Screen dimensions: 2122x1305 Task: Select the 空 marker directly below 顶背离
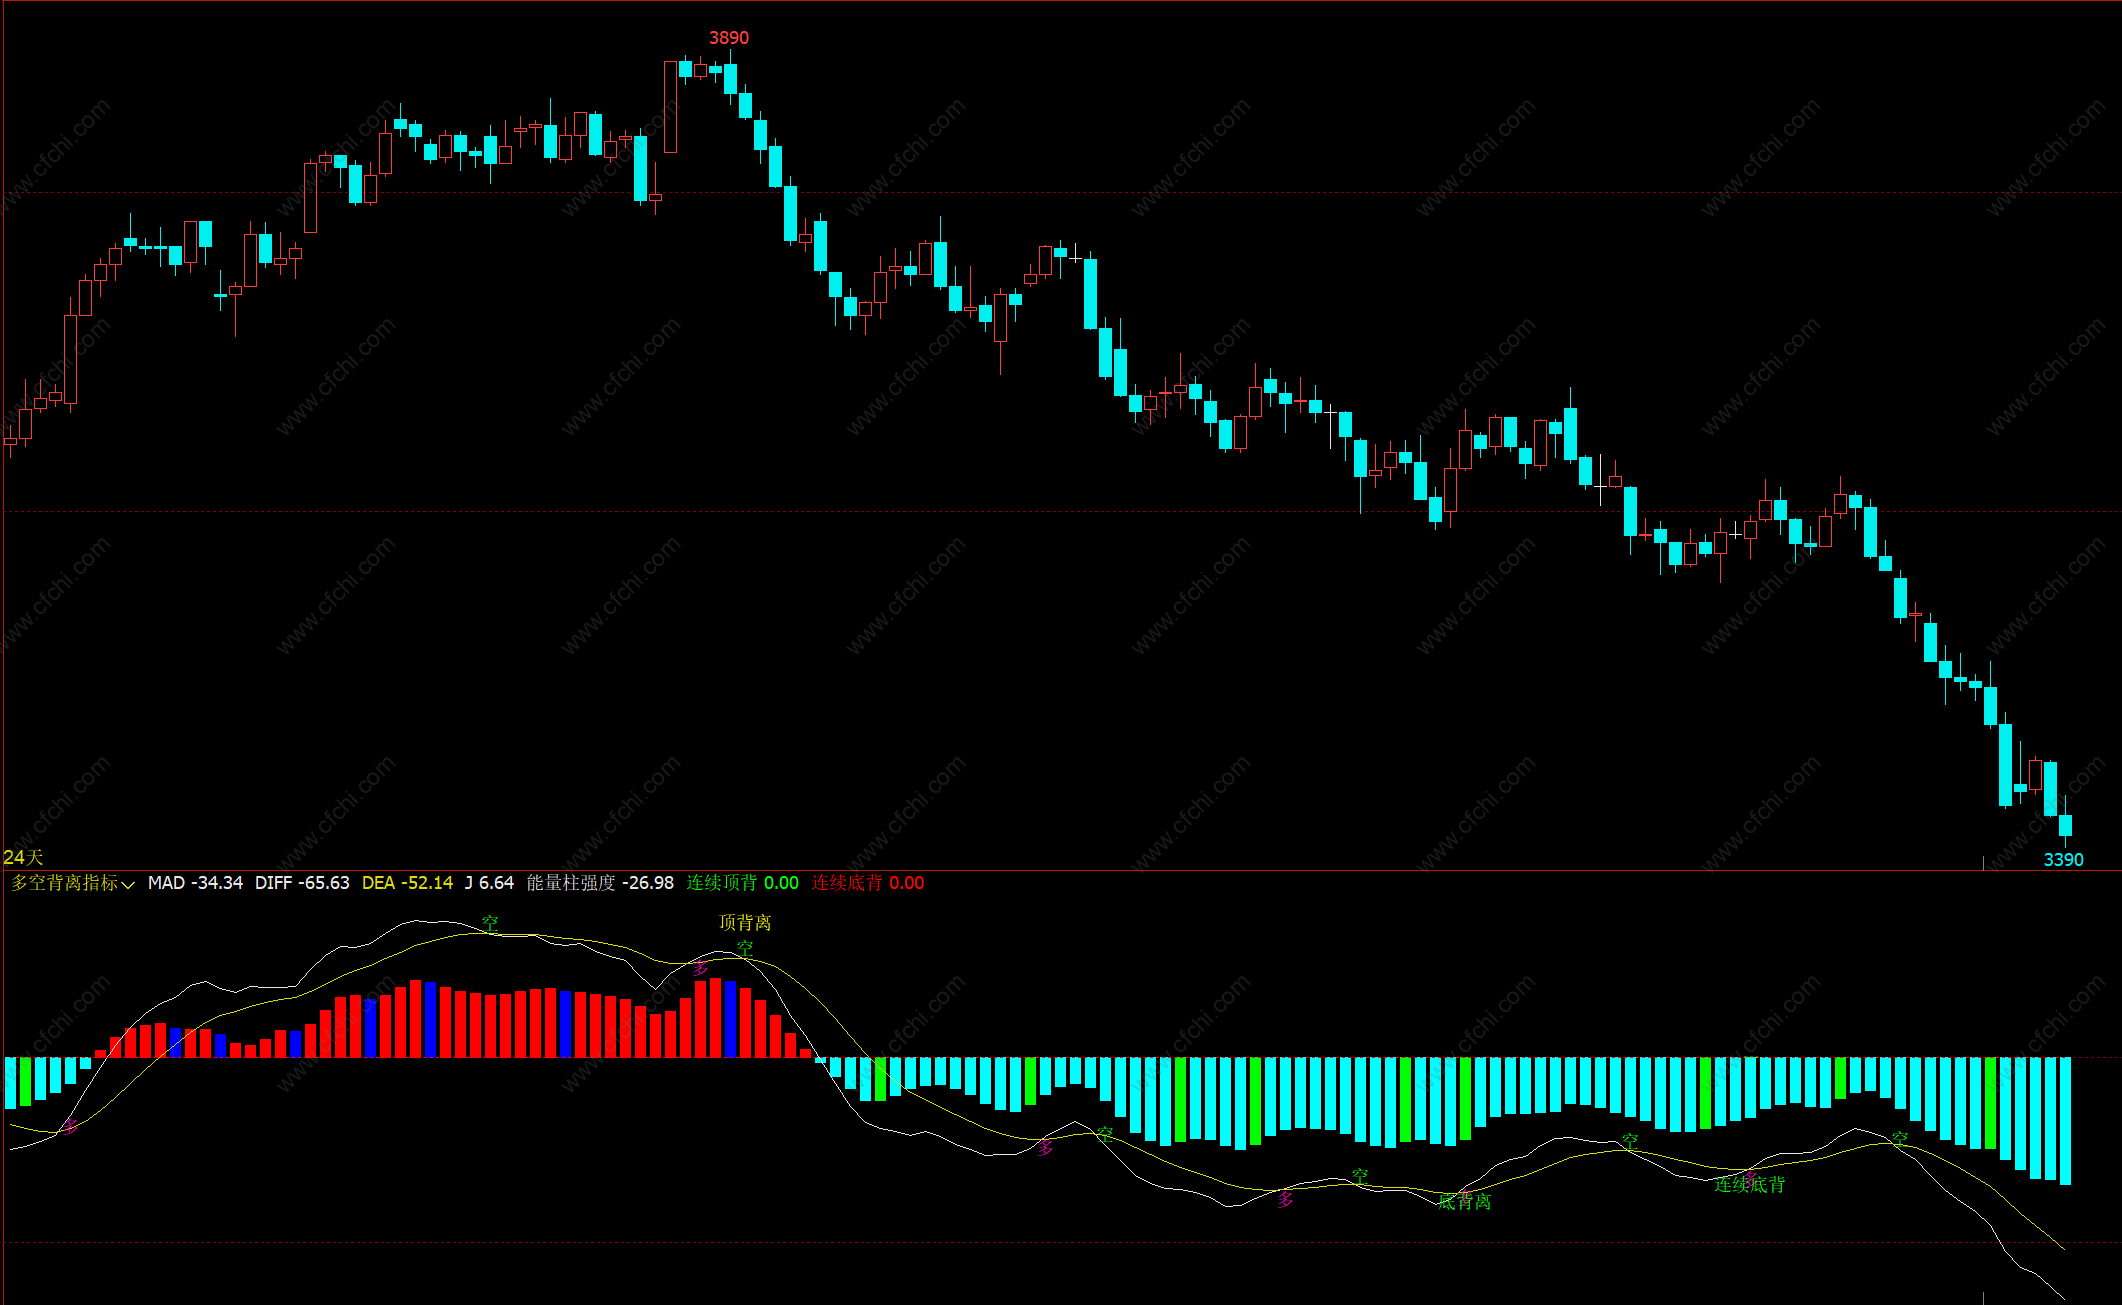[x=745, y=948]
